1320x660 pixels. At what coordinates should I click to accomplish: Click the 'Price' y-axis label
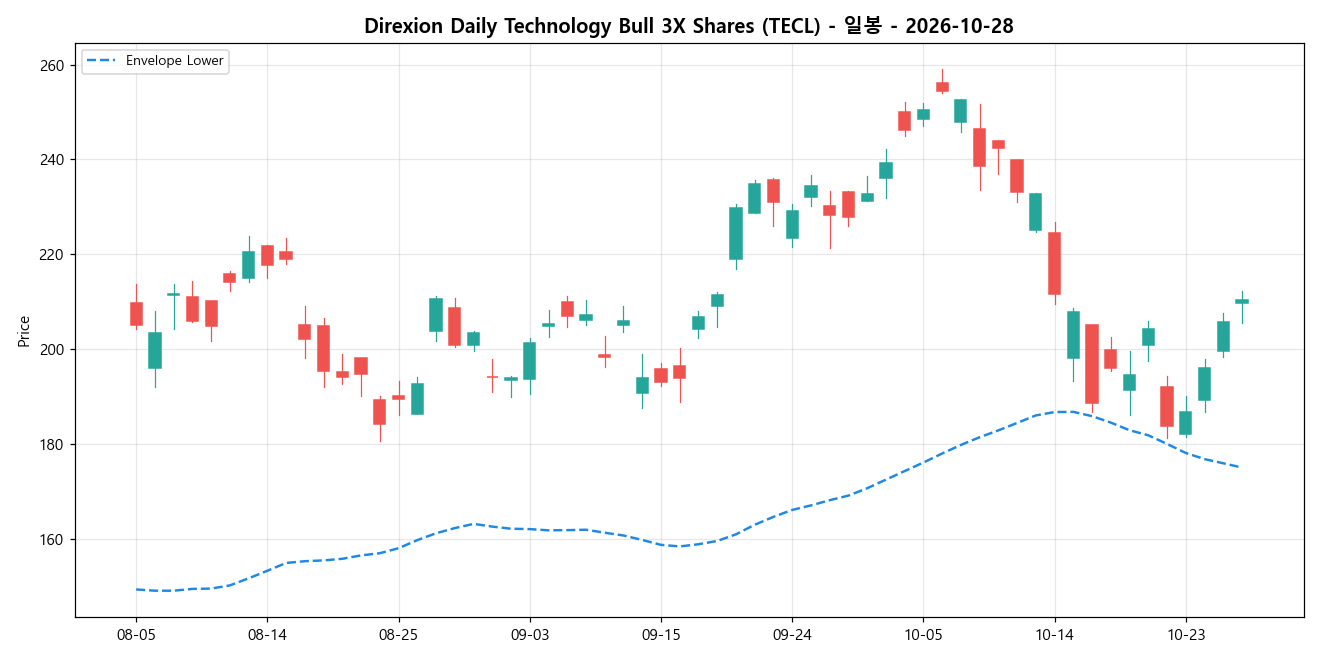click(x=24, y=331)
